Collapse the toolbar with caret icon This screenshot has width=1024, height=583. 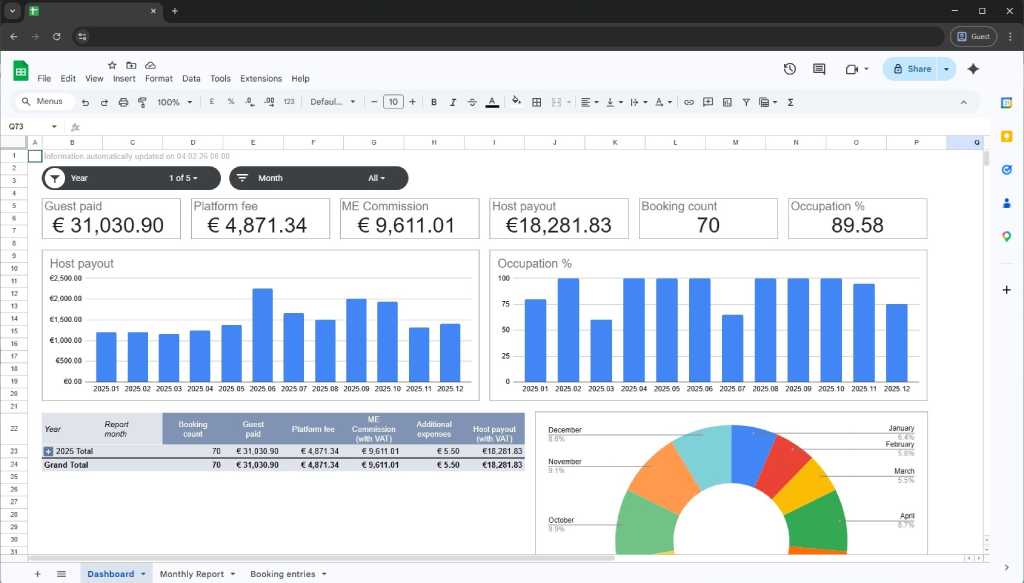[x=963, y=102]
